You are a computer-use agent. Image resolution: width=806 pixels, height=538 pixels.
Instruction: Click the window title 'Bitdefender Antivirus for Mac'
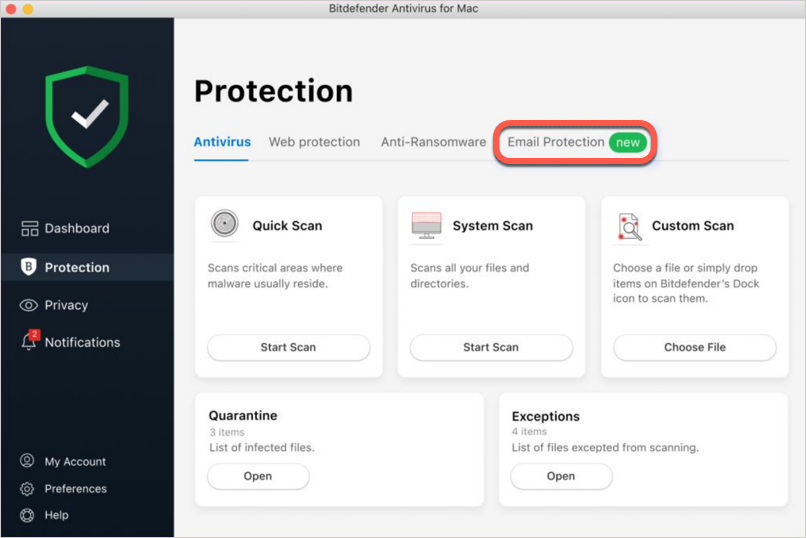[404, 8]
